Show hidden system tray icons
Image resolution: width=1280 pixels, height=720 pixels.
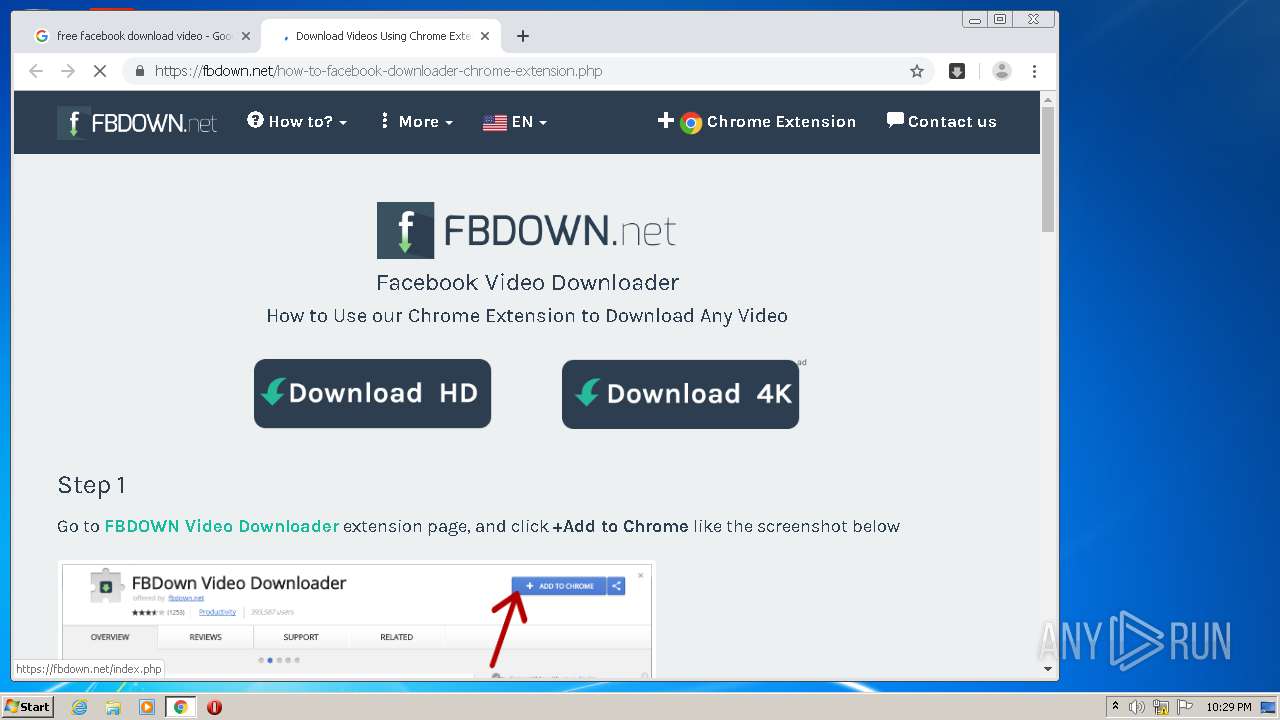1116,707
